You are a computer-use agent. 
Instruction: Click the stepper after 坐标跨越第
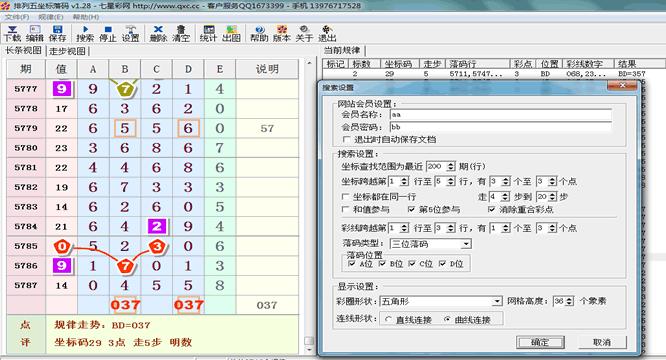(404, 181)
